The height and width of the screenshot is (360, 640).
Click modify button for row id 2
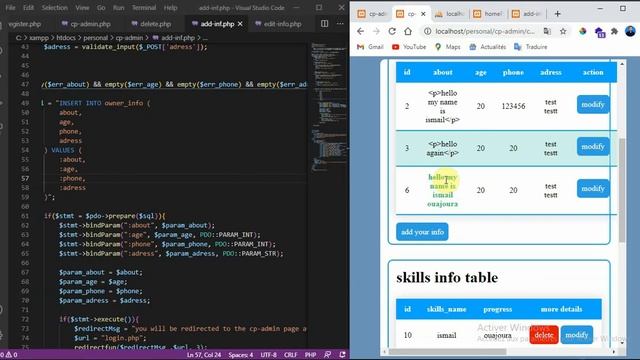pos(593,104)
